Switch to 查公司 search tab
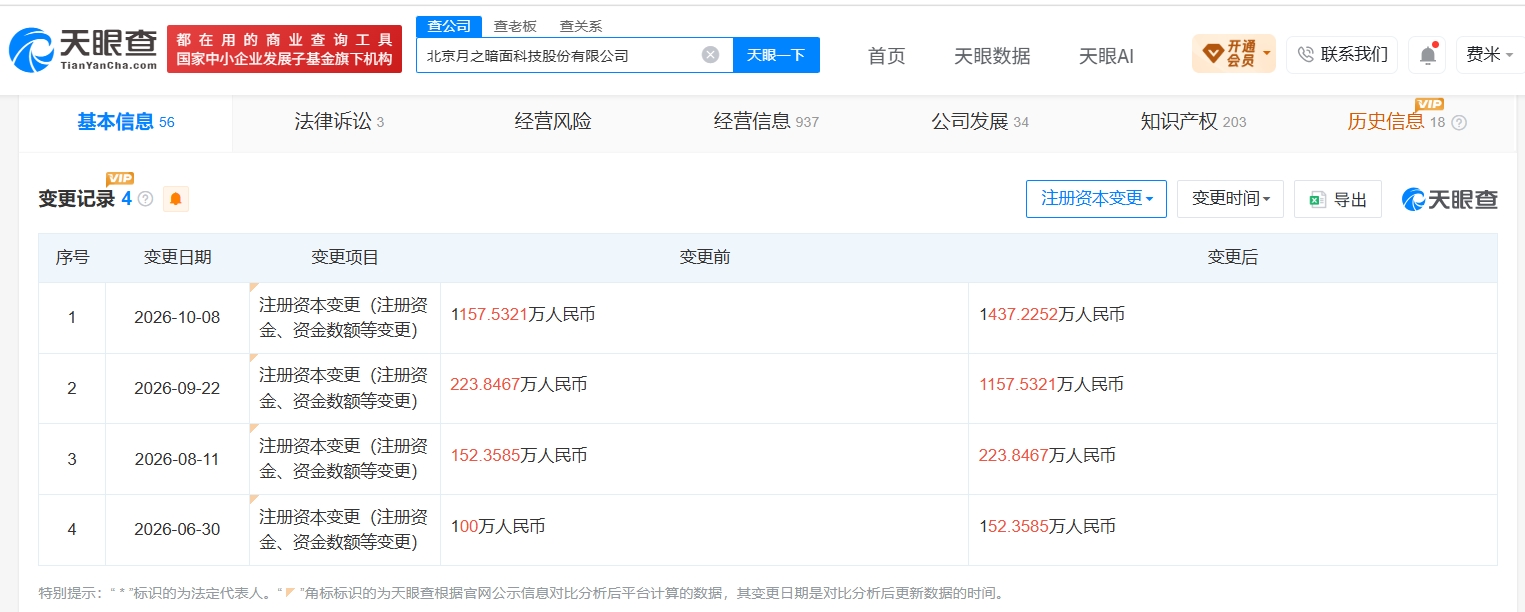 point(449,26)
